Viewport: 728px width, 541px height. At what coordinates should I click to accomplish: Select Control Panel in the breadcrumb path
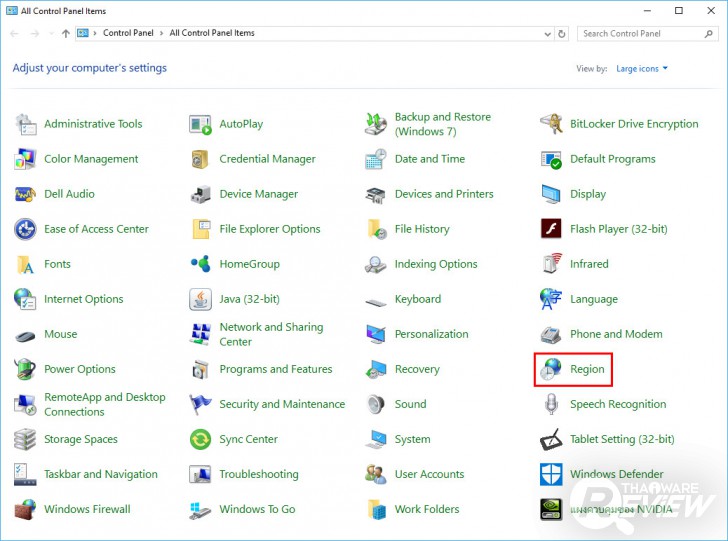[x=128, y=33]
